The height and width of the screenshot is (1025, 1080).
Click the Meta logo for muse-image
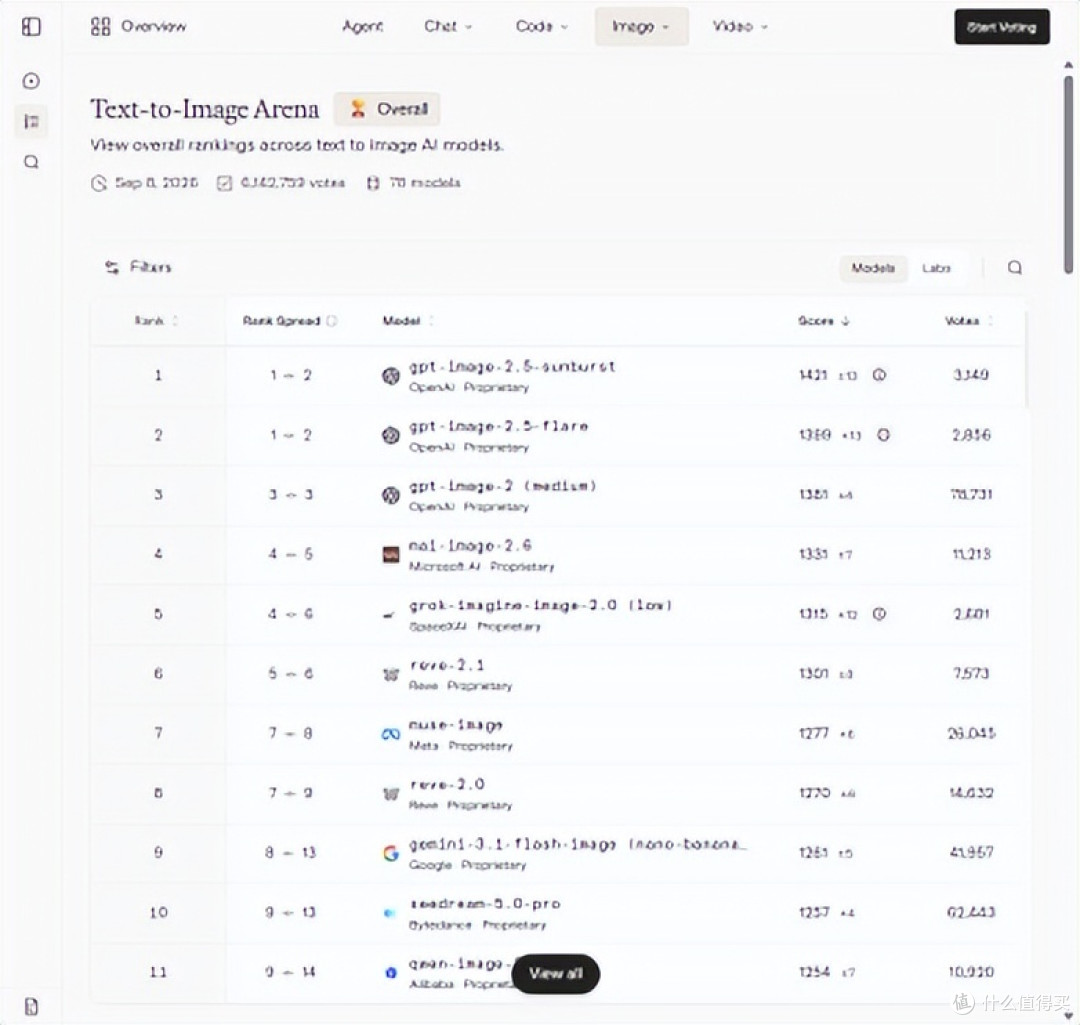391,734
